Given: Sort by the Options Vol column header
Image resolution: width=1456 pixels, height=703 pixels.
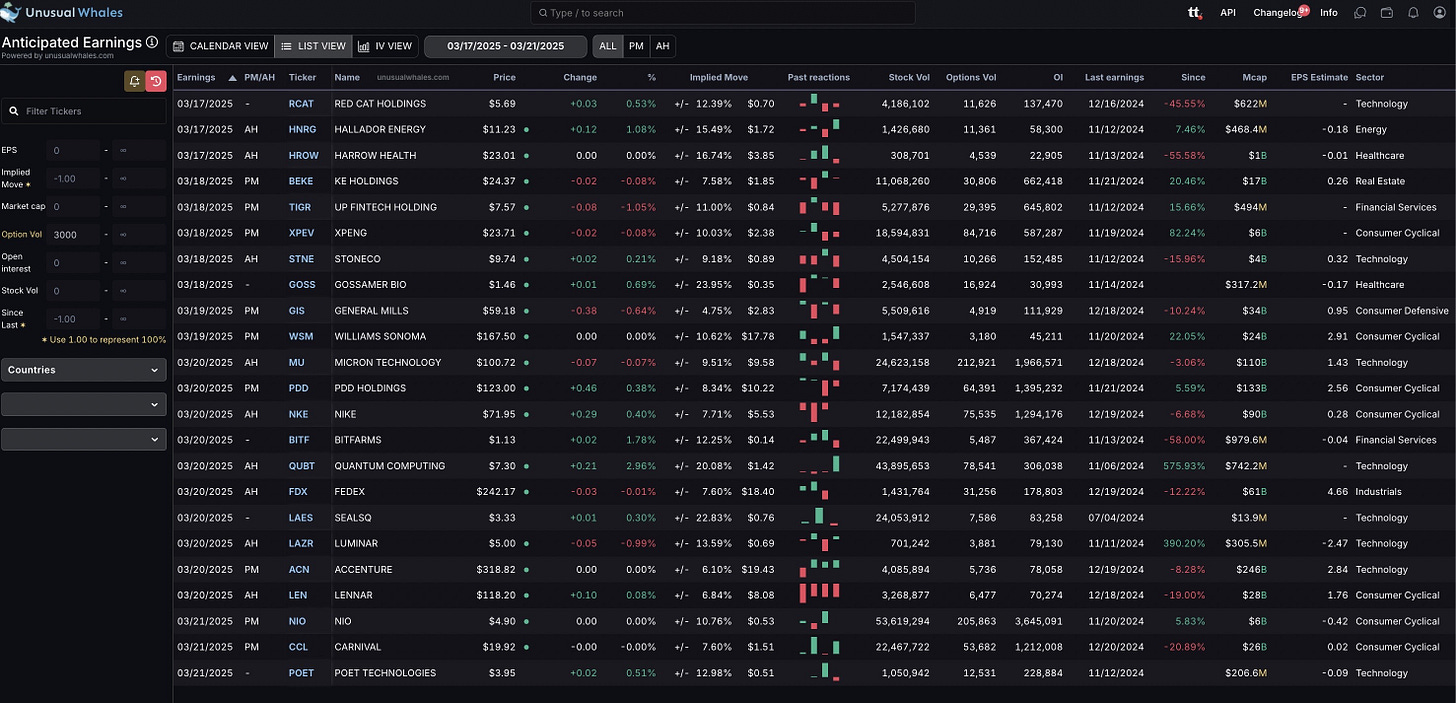Looking at the screenshot, I should coord(972,77).
